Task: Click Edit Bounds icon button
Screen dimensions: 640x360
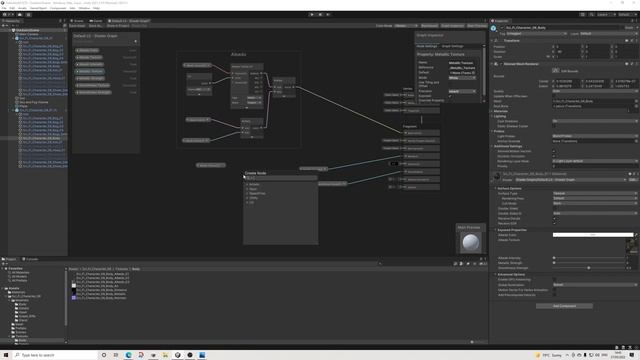Action: [556, 71]
